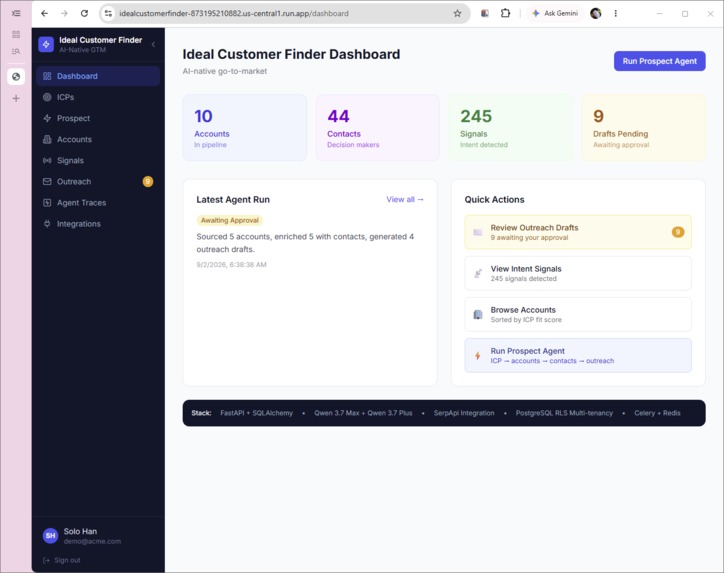Open the 10 Accounts stat card

point(245,128)
